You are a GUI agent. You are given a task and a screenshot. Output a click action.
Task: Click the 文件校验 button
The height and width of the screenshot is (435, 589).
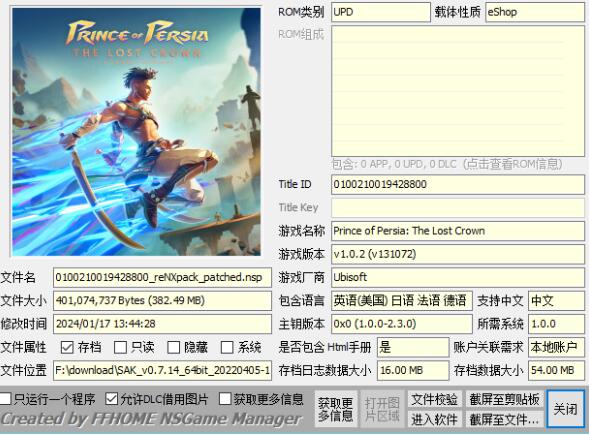[434, 399]
